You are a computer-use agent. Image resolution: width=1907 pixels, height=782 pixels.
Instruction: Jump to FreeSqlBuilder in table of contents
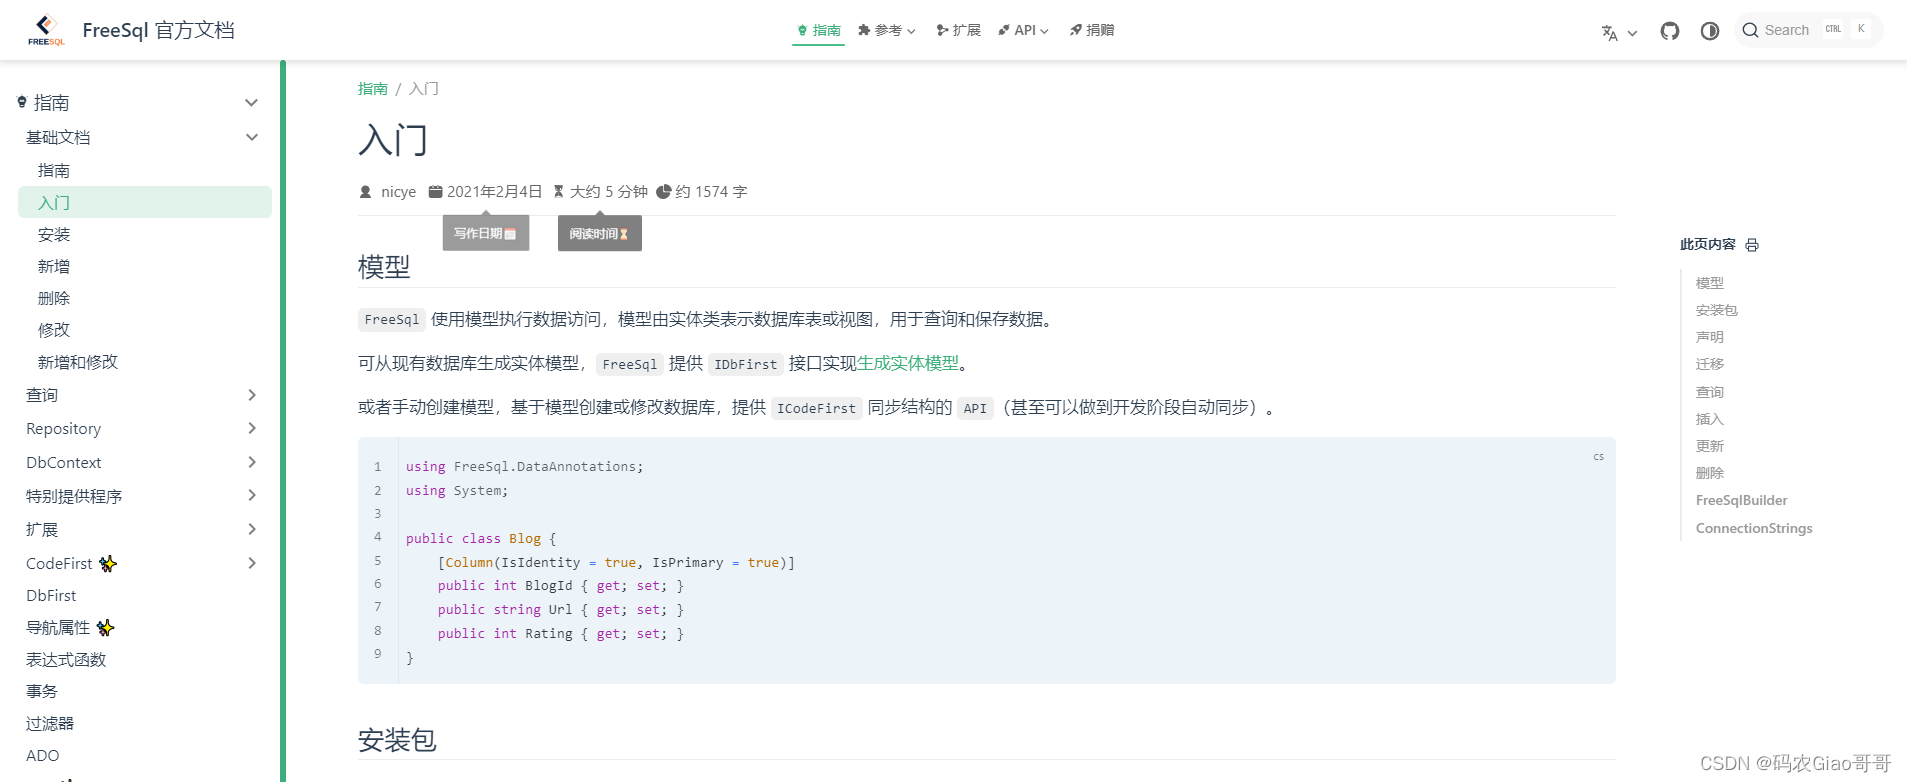pos(1742,500)
